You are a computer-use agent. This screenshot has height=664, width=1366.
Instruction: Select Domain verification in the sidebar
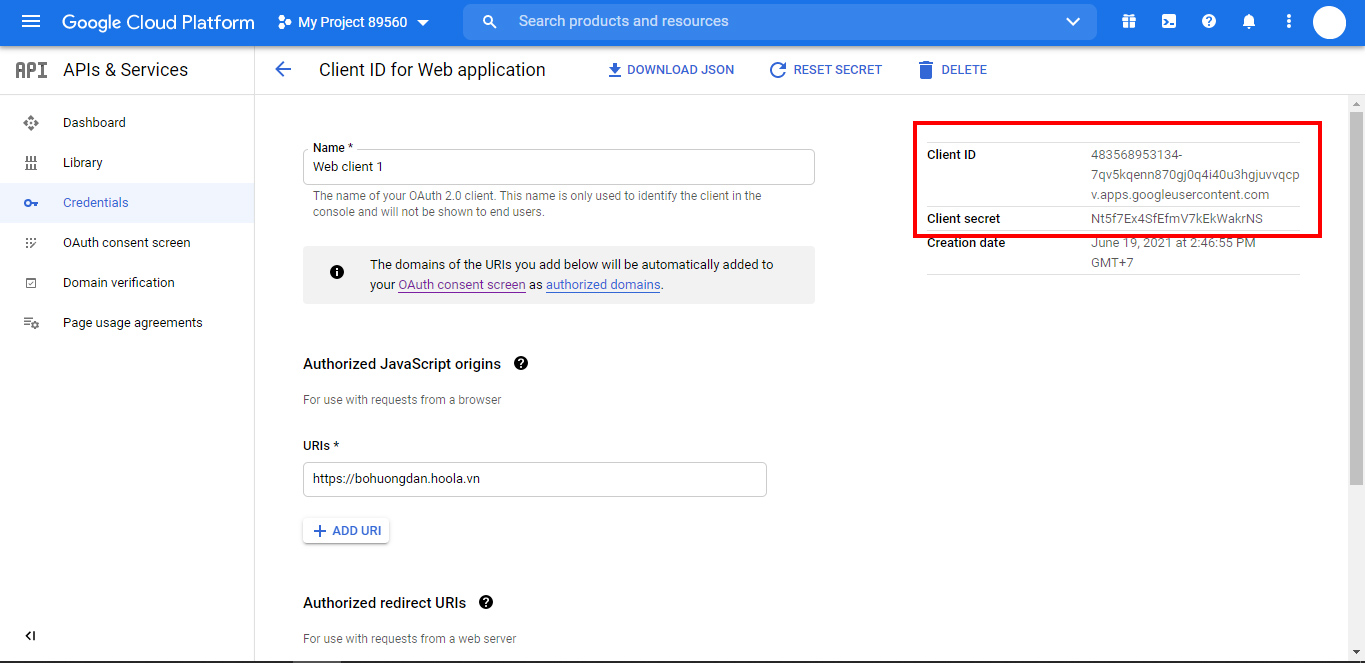pos(118,283)
